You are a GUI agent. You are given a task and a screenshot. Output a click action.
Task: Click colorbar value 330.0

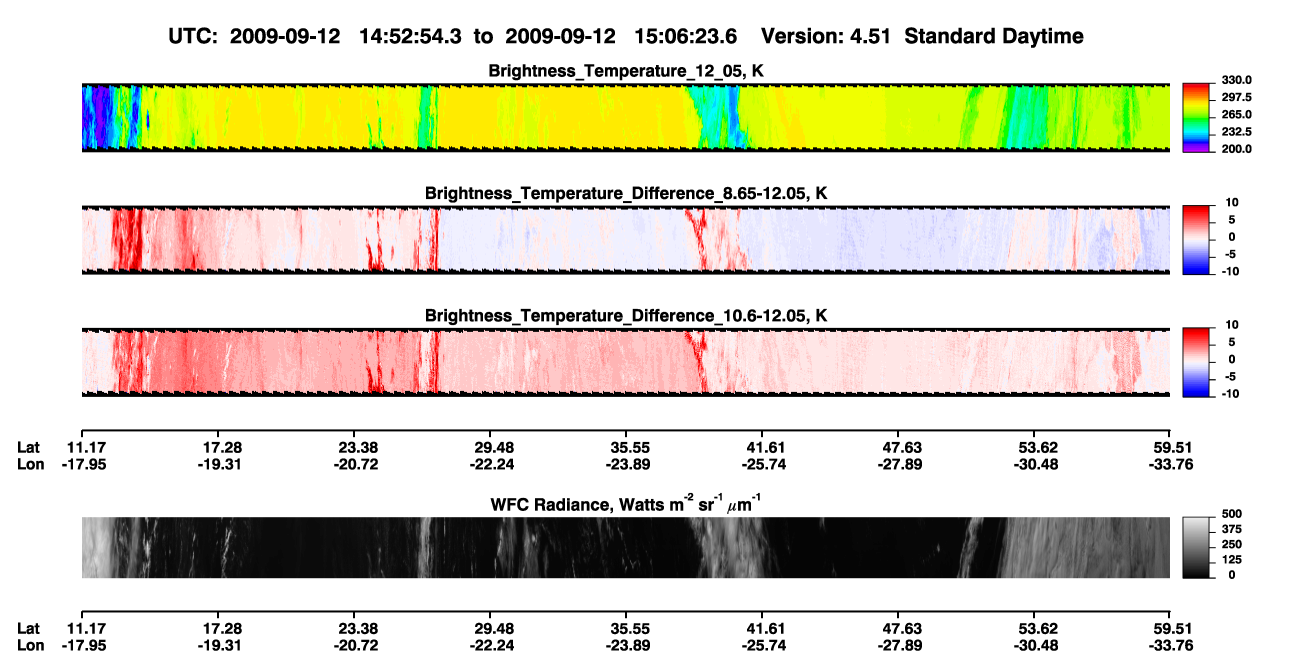tap(1235, 81)
